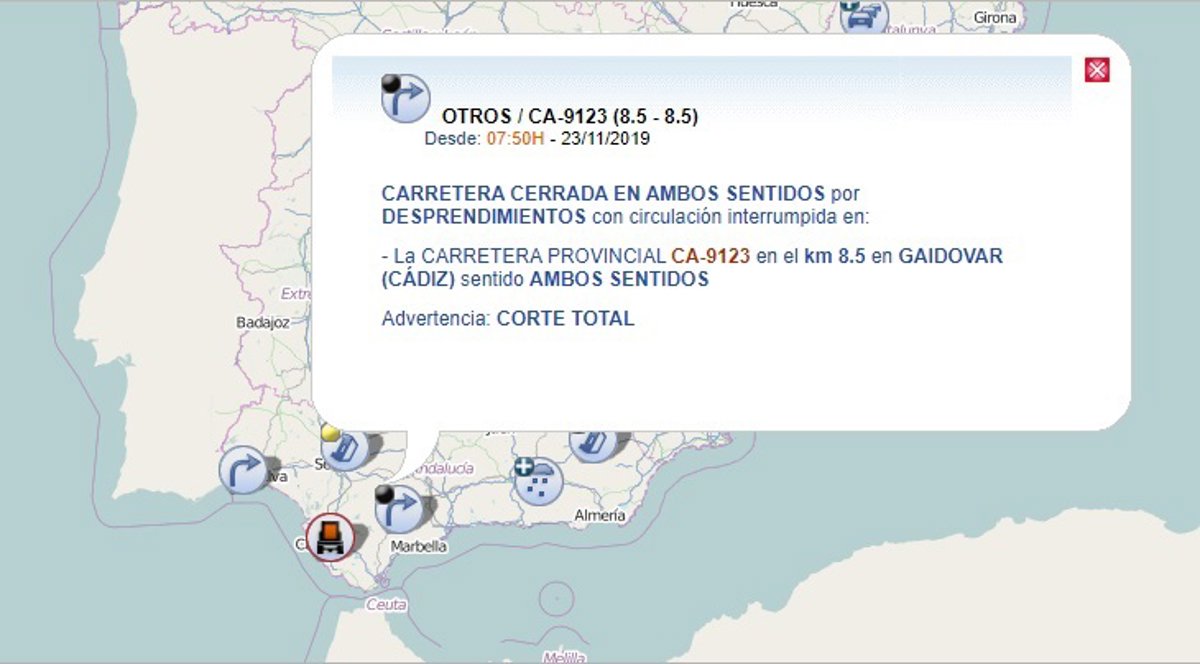Click the popup title OTROS / CA-9123
The width and height of the screenshot is (1200, 664).
pyautogui.click(x=569, y=117)
